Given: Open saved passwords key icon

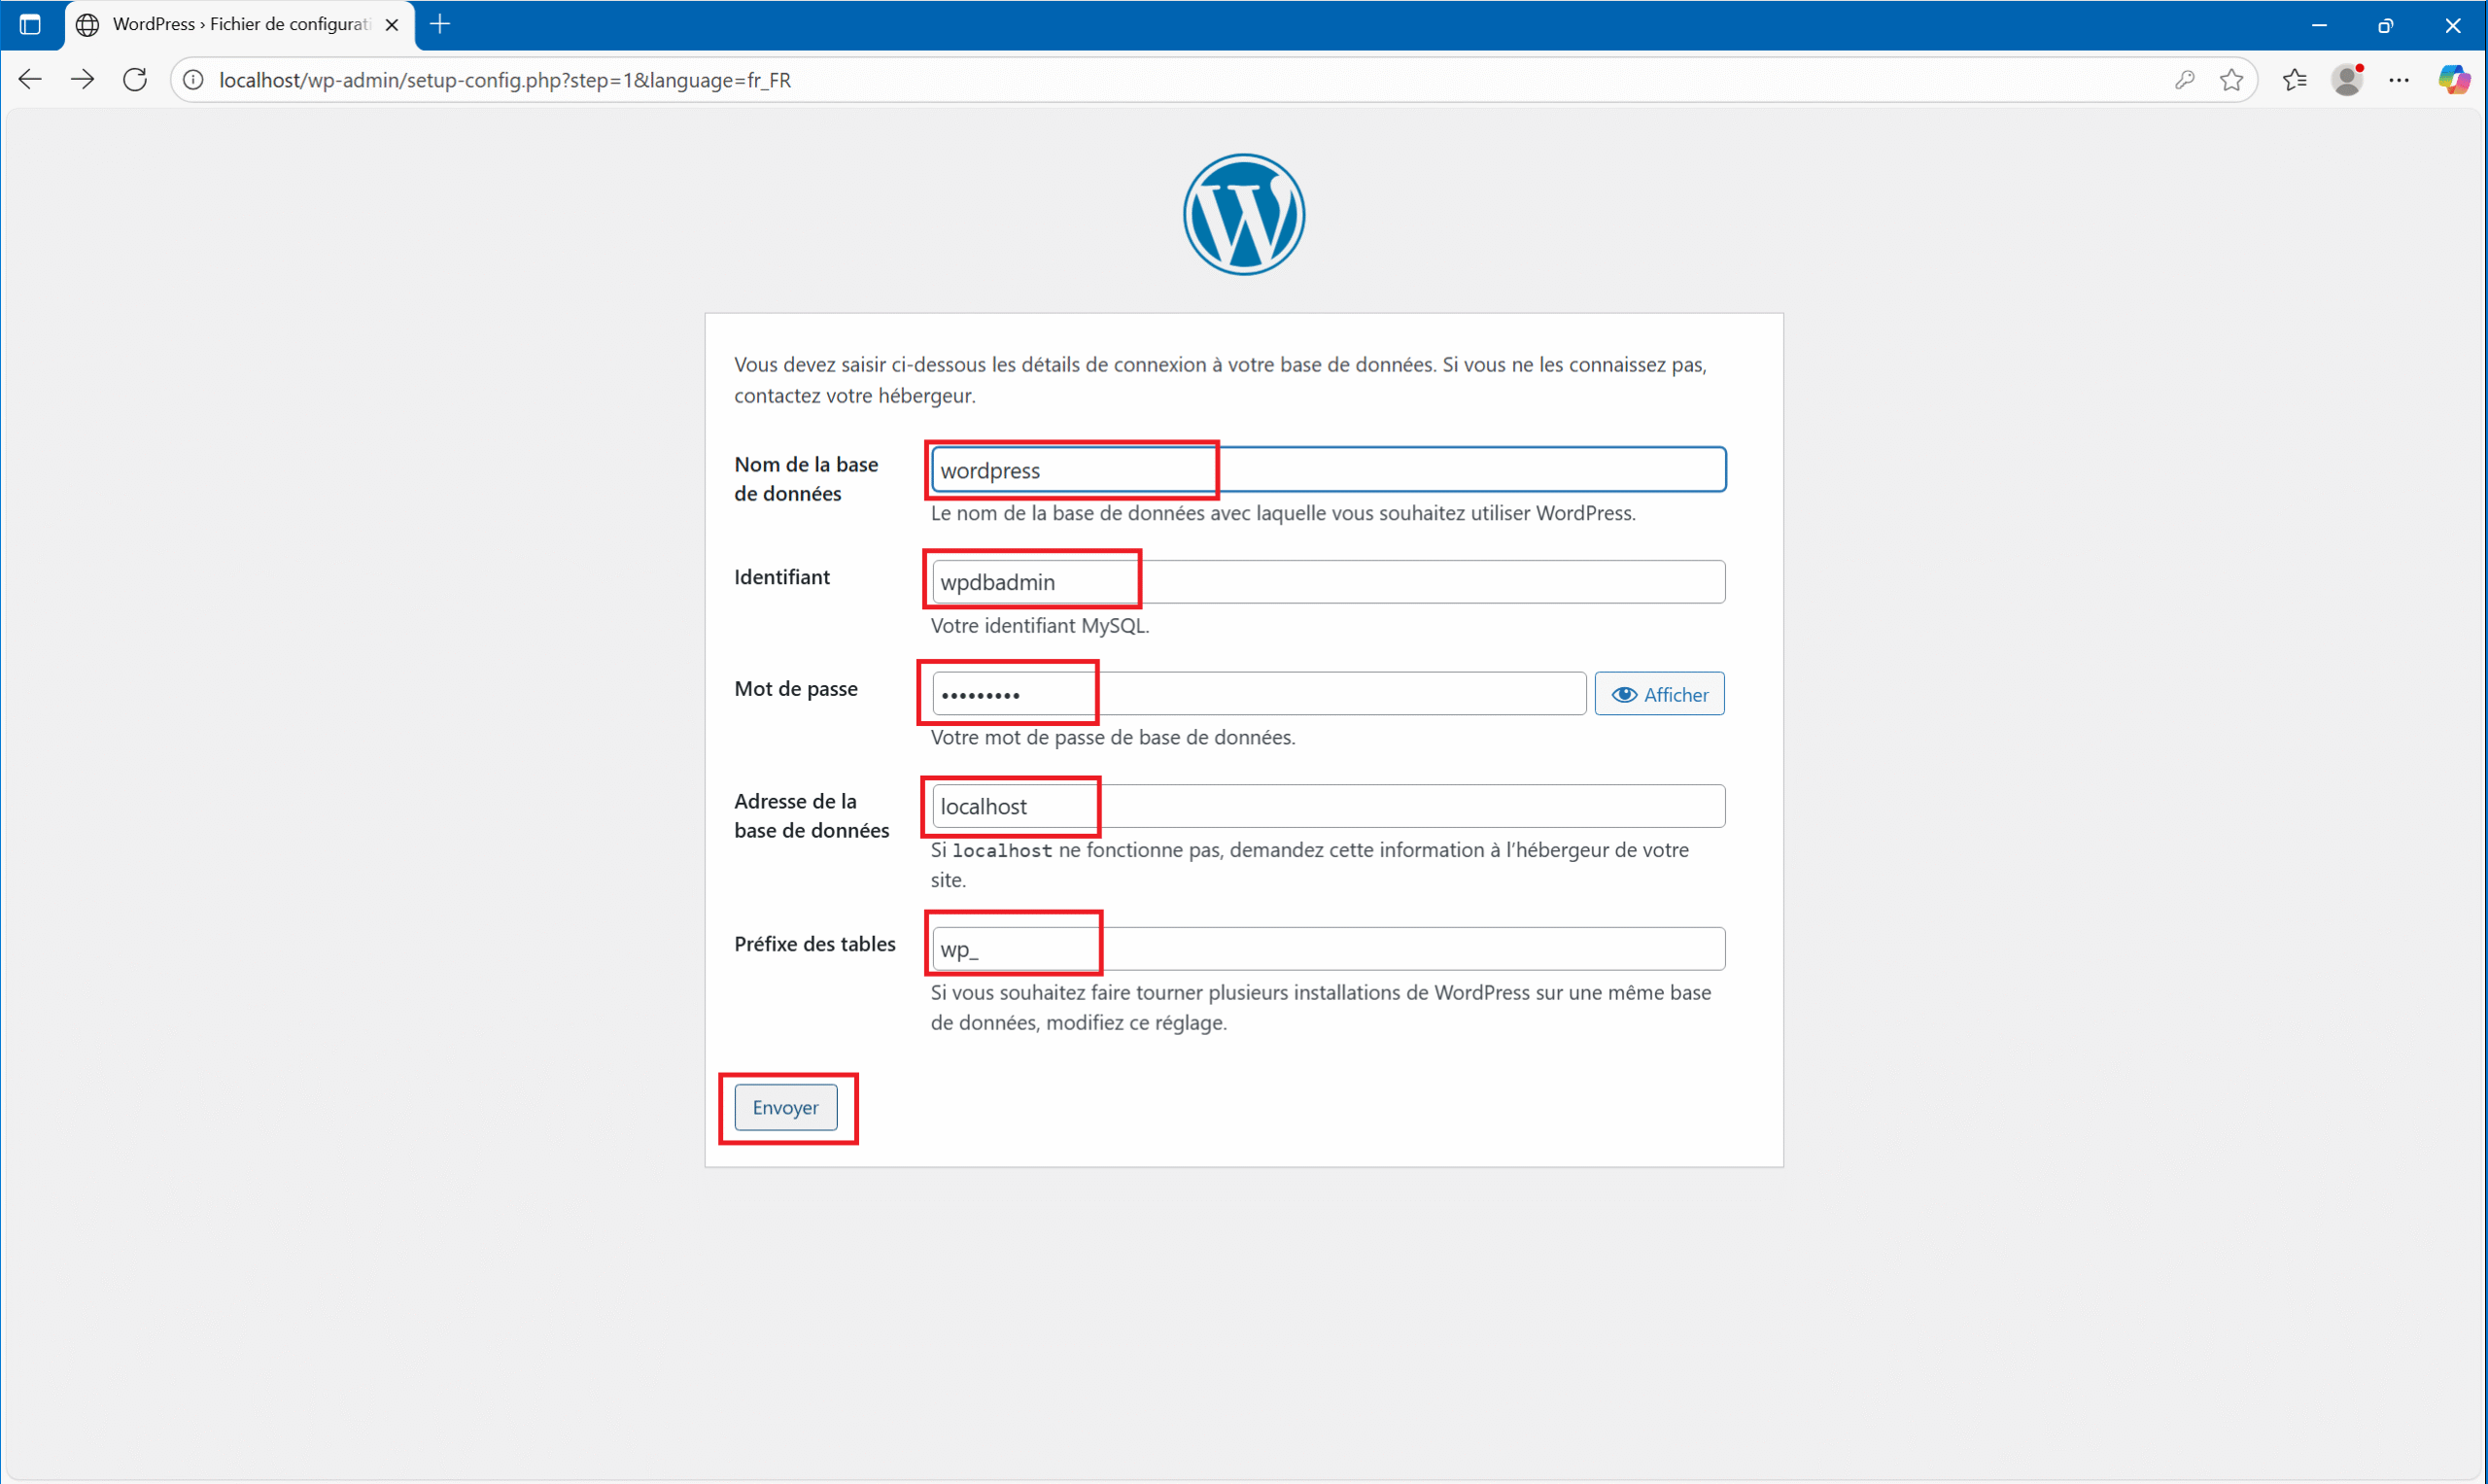Looking at the screenshot, I should (x=2184, y=80).
